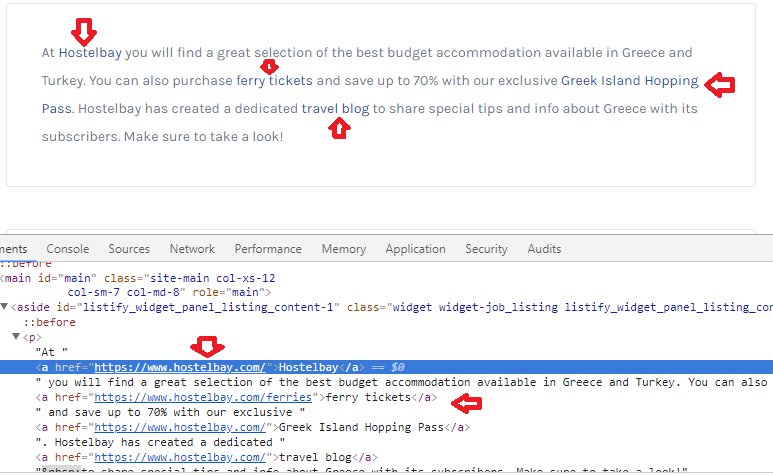Visit the travel blog link
773x475 pixels.
tap(335, 109)
